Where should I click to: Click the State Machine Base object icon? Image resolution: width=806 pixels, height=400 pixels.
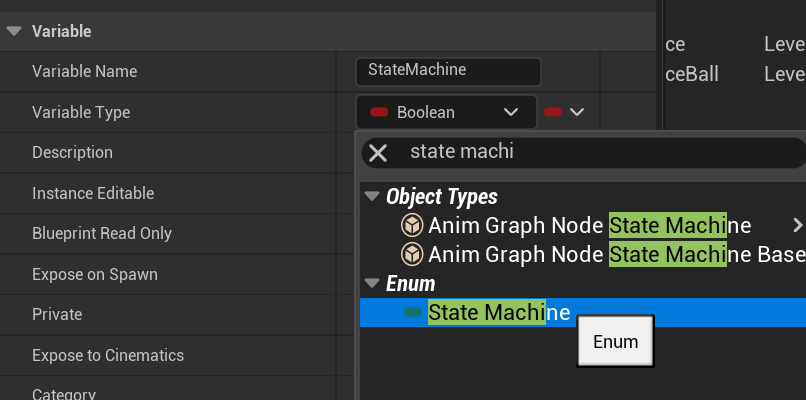coord(411,254)
